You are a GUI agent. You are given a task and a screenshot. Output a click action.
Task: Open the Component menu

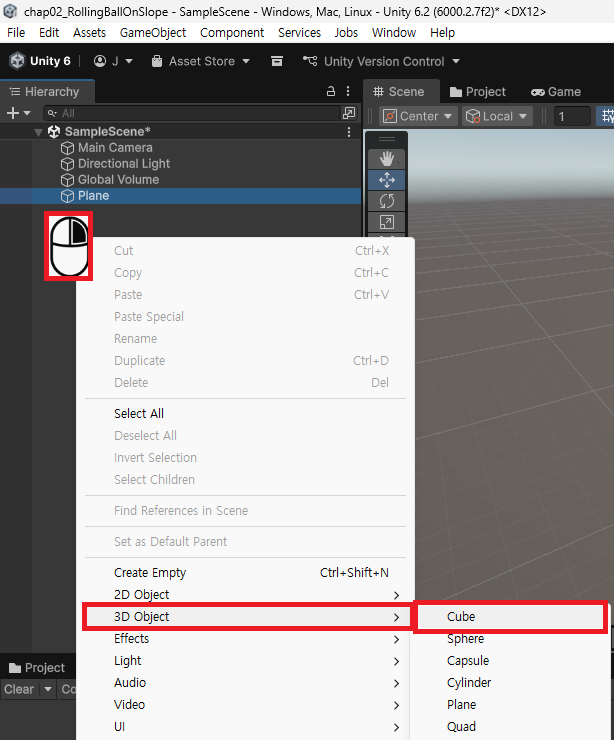pos(232,33)
